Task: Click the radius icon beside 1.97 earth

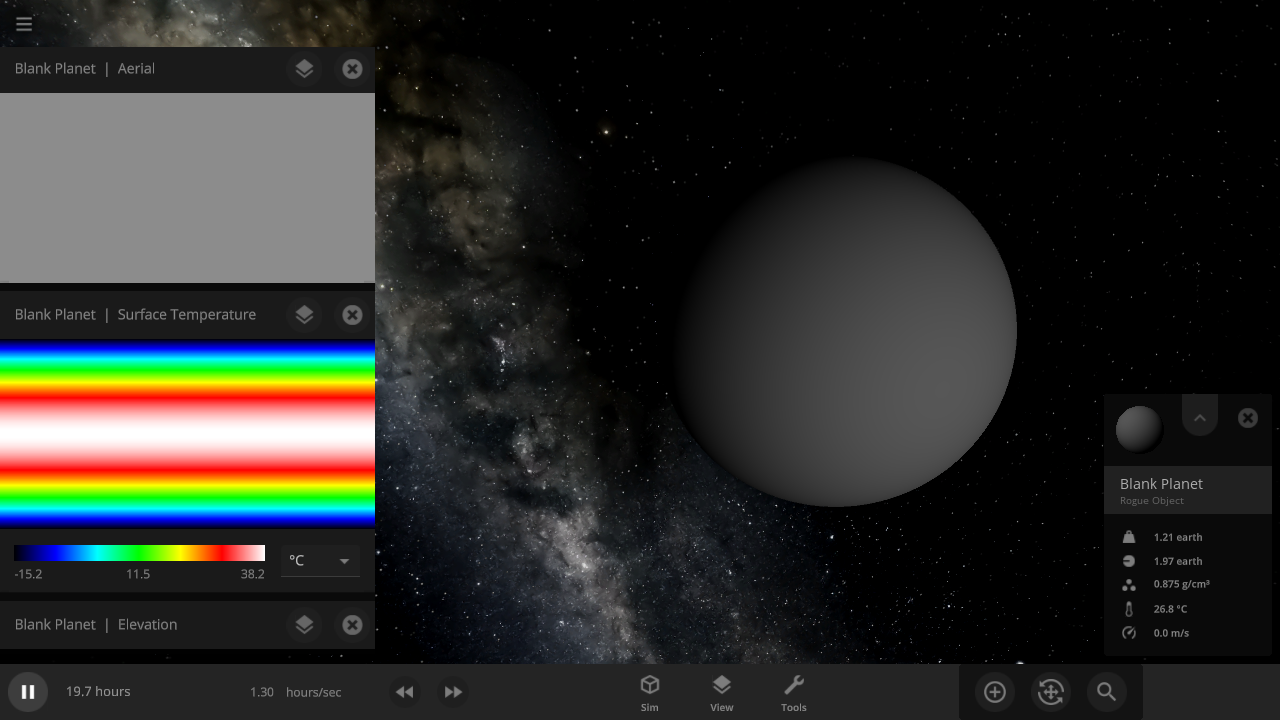Action: (x=1129, y=561)
